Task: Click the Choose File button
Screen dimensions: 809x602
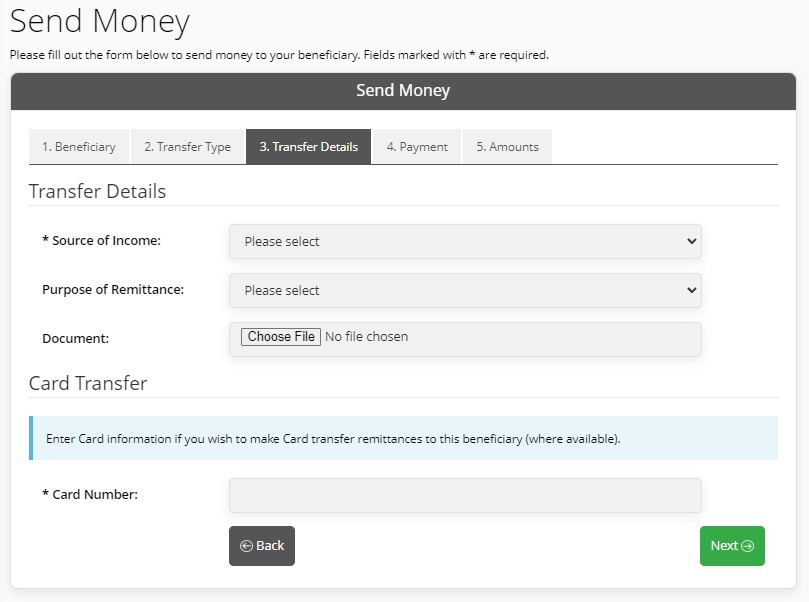Action: [281, 337]
